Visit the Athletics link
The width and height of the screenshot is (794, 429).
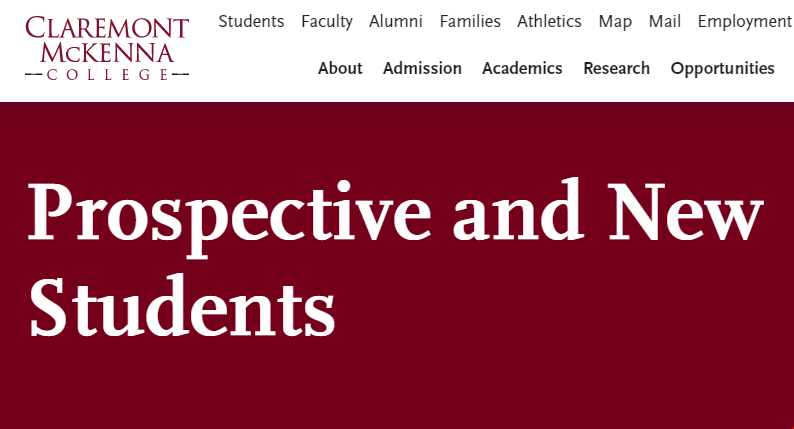point(549,21)
